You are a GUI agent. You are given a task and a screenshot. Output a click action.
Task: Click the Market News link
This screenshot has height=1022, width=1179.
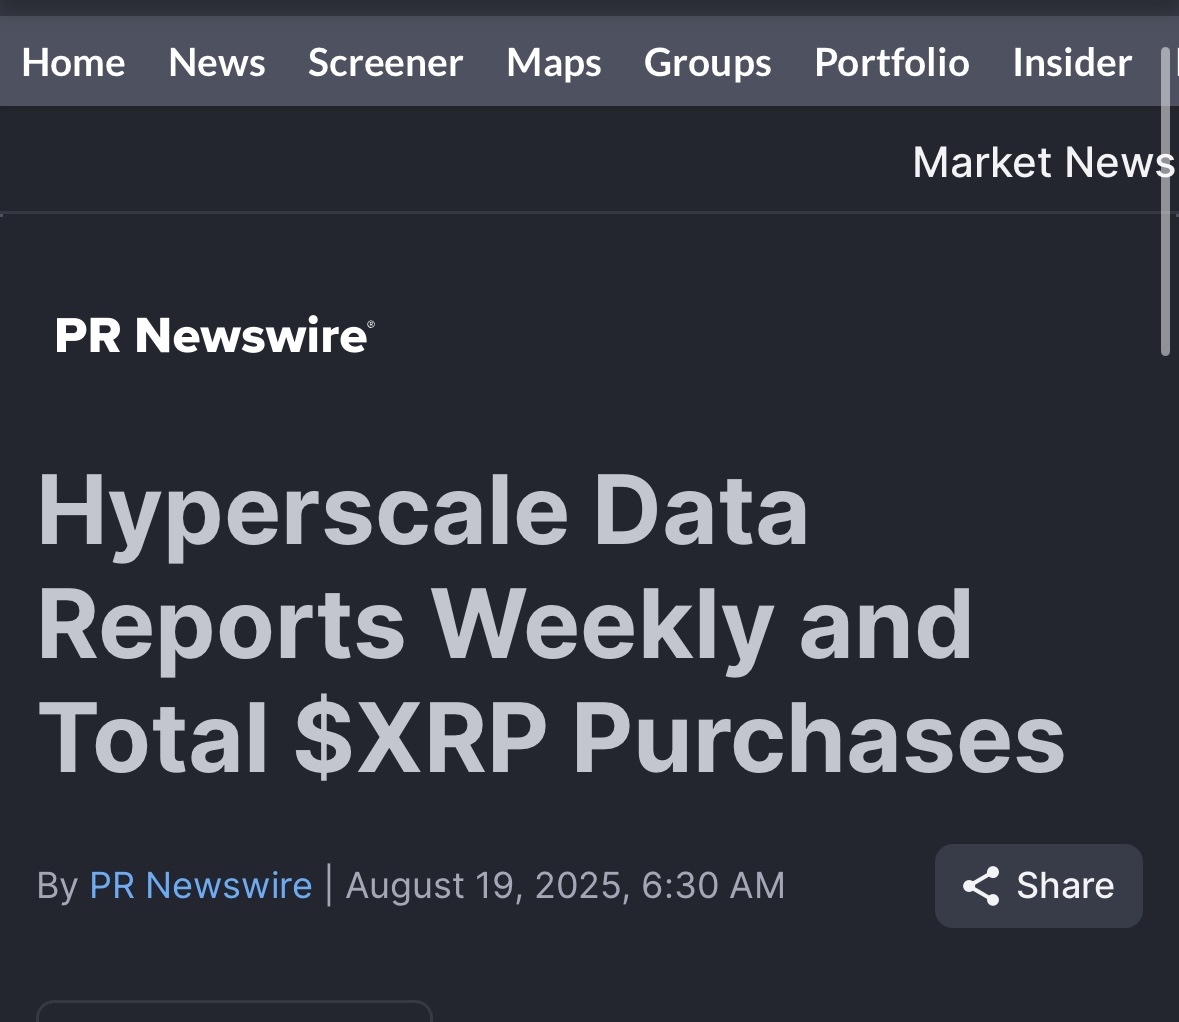(x=1044, y=162)
